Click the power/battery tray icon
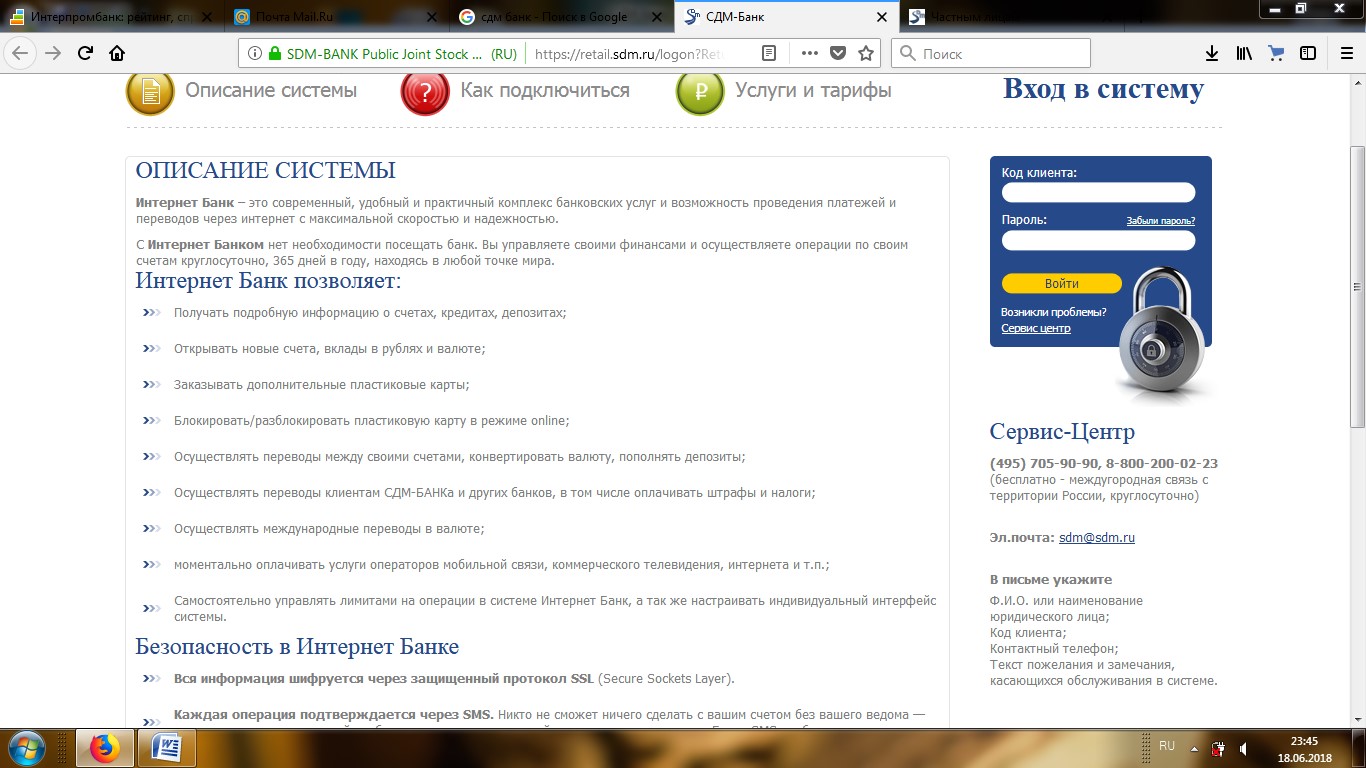 click(1219, 748)
